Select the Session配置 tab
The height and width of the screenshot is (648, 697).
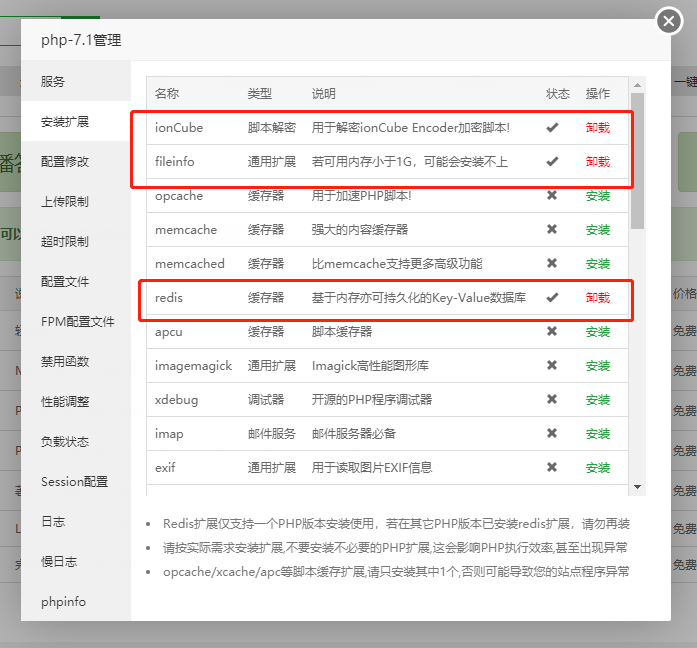tap(74, 481)
